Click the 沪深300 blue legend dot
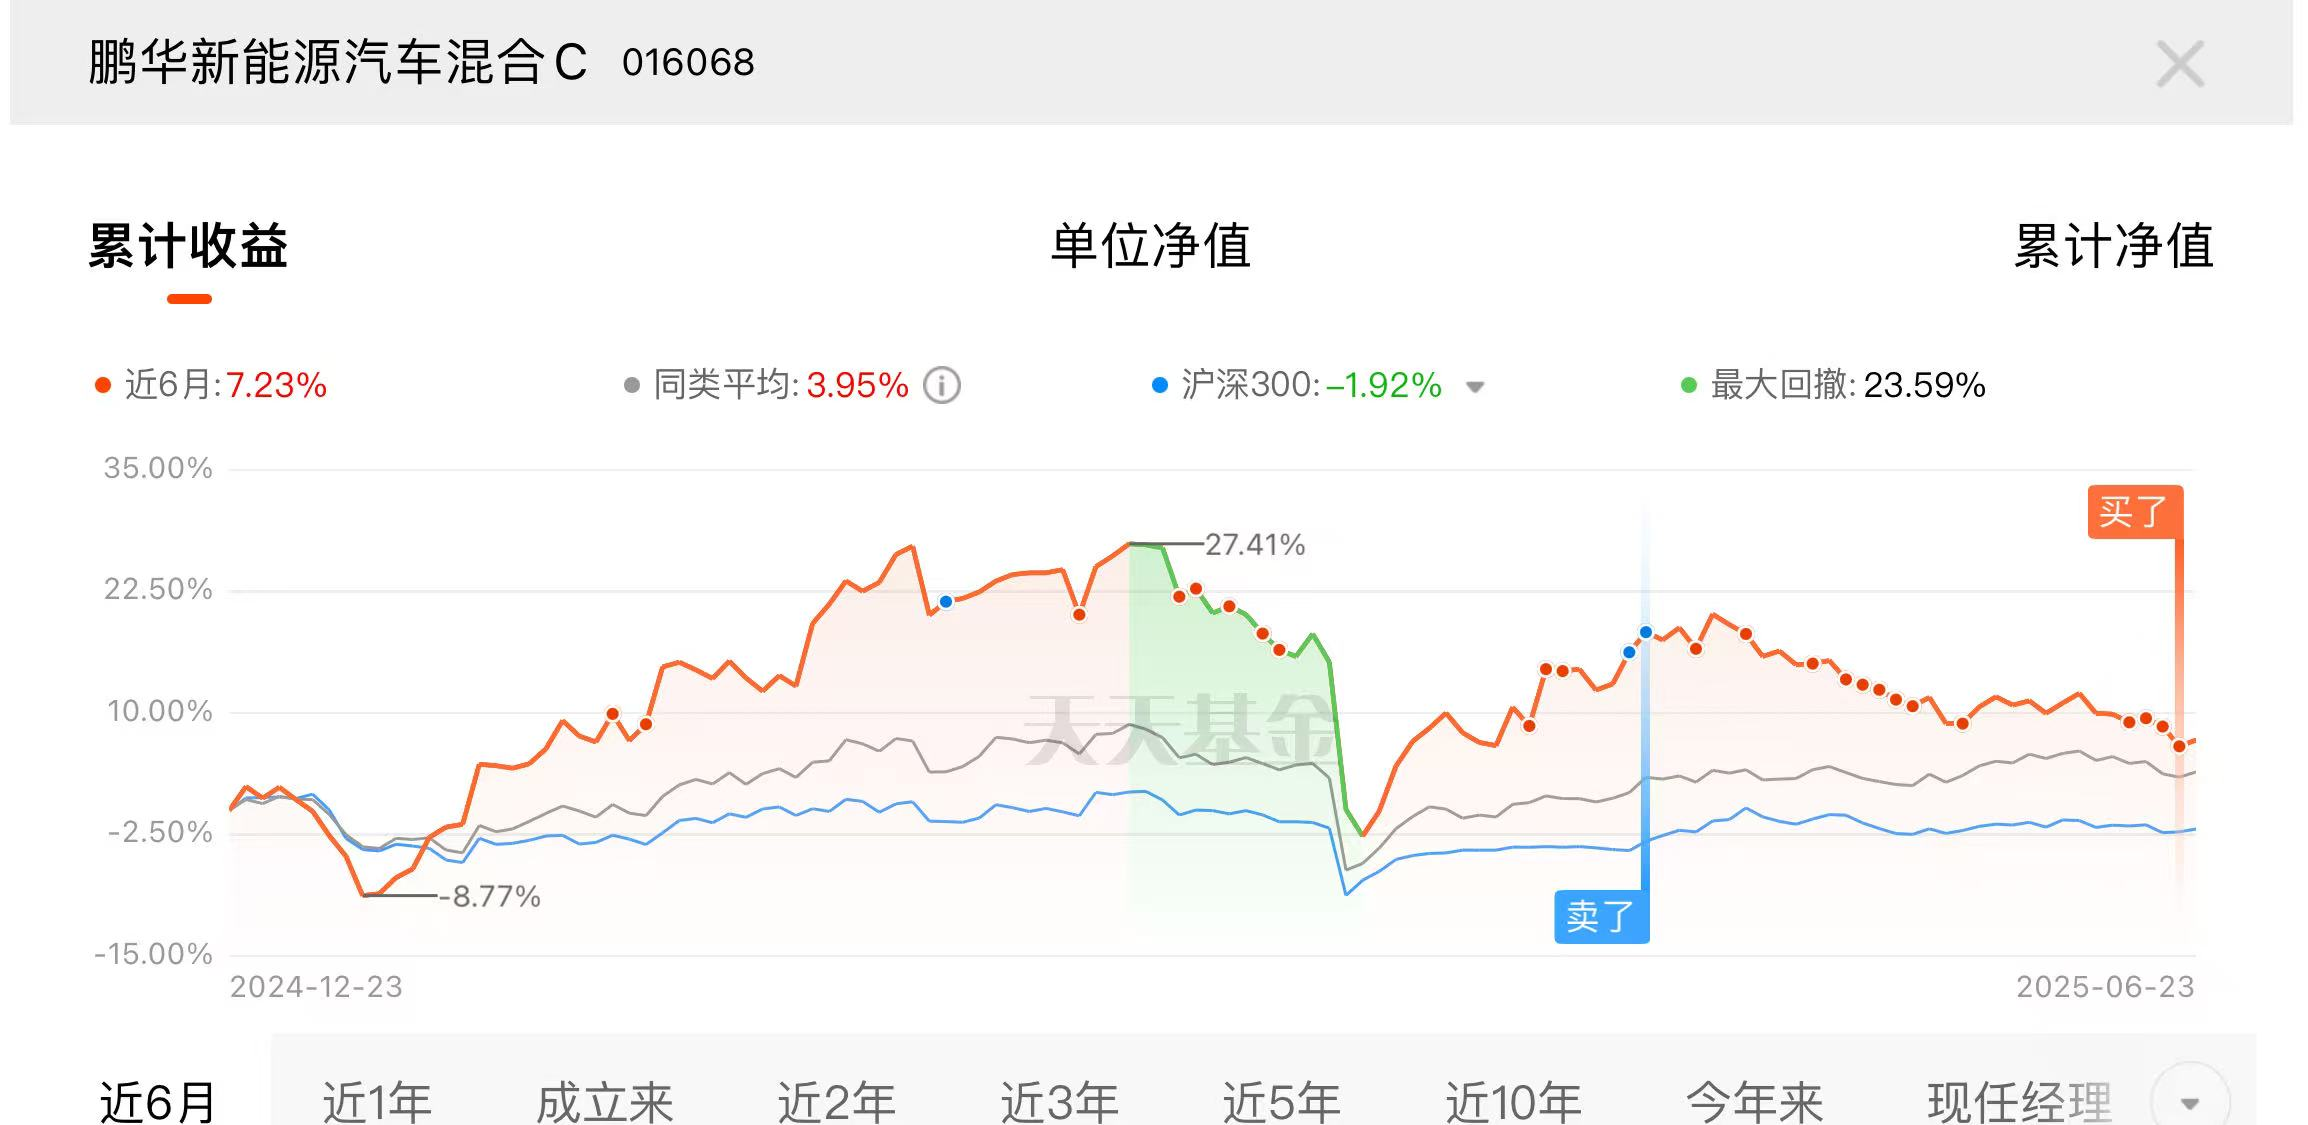Viewport: 2308px width, 1125px height. tap(1160, 386)
